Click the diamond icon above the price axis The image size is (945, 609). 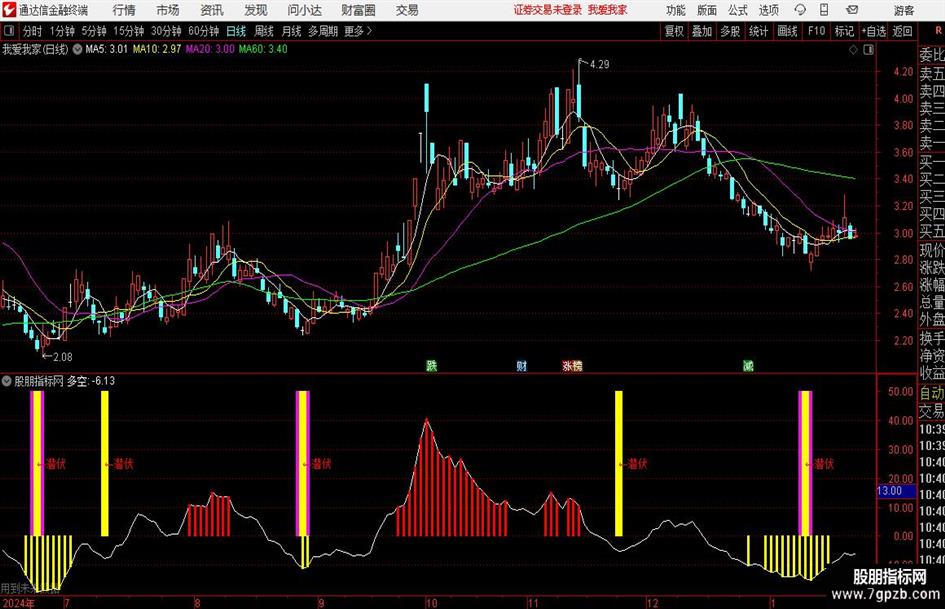(853, 49)
